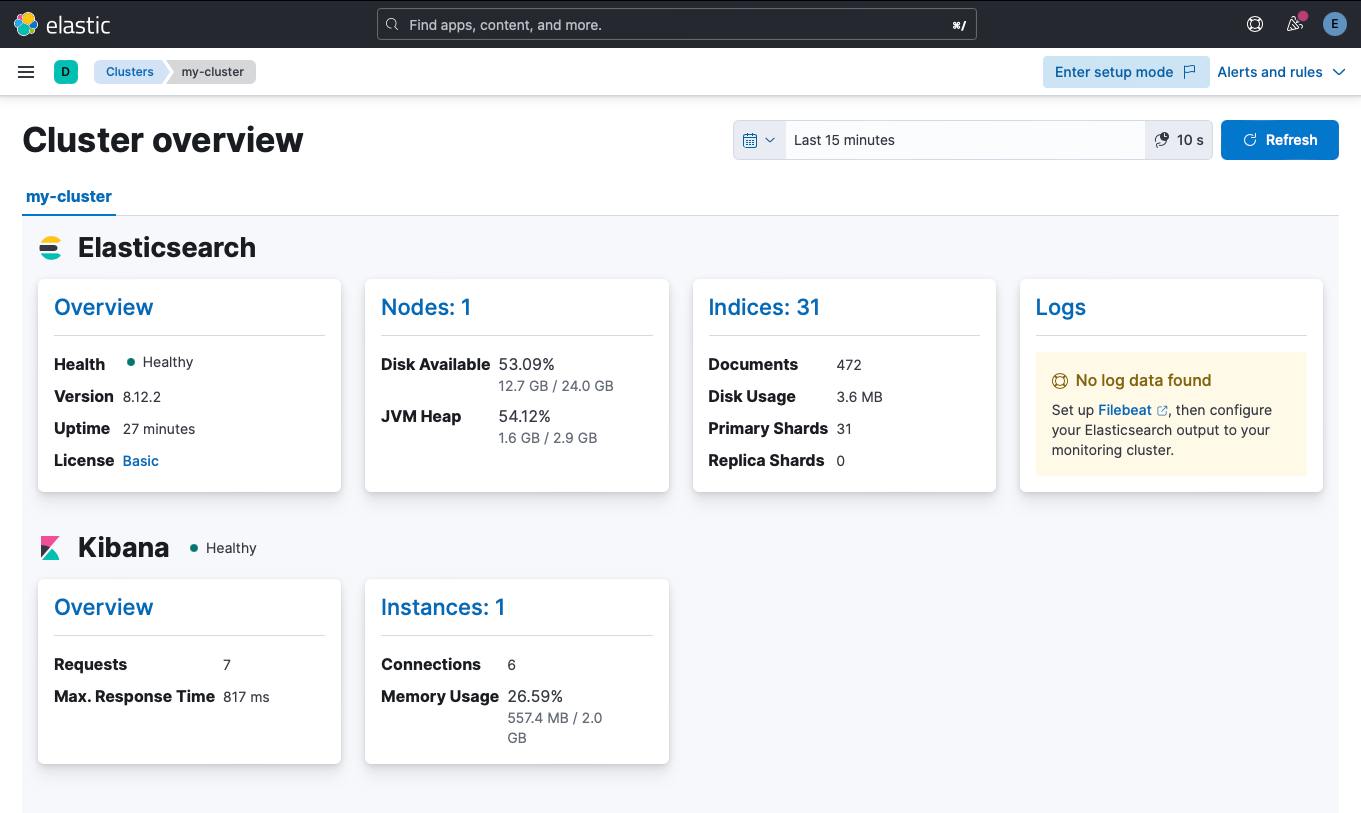Click the Primary Shards label

[x=768, y=428]
